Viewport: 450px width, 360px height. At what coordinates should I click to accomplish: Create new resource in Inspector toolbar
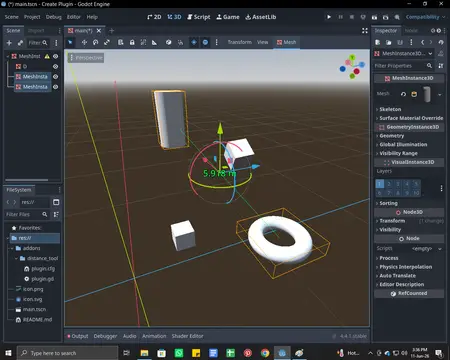pos(377,42)
